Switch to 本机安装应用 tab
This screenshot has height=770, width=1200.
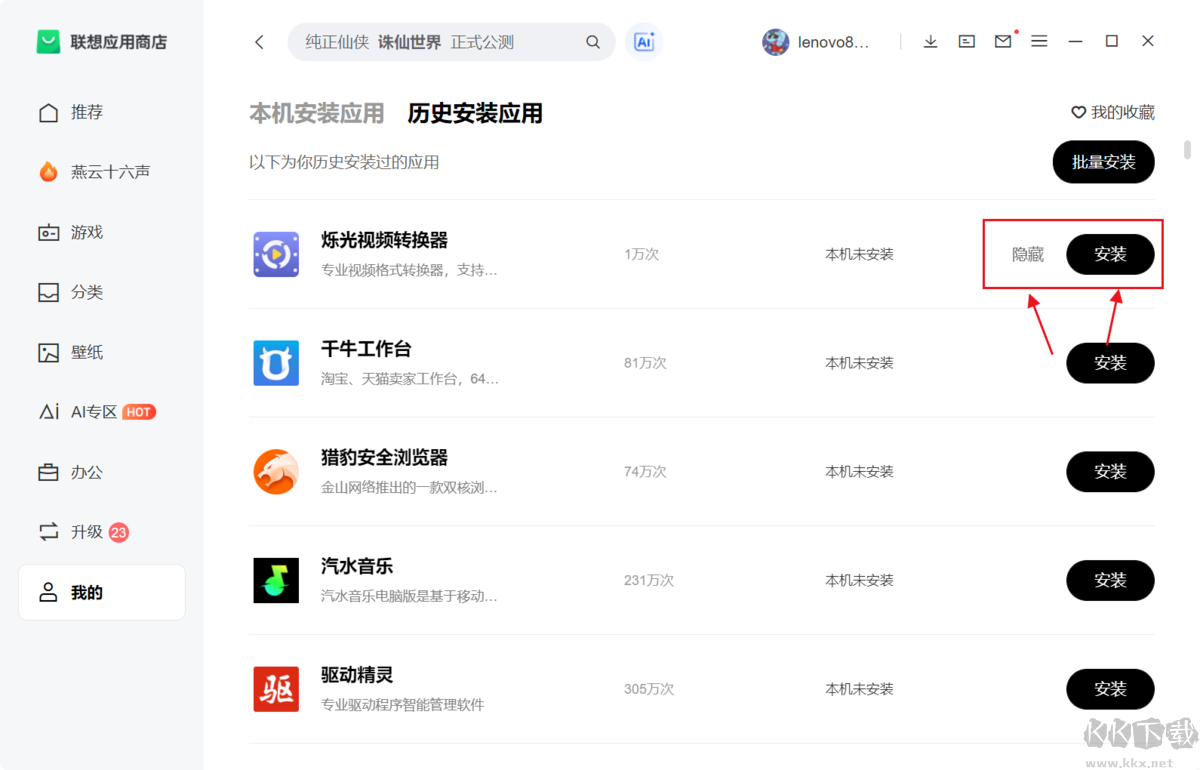[316, 113]
